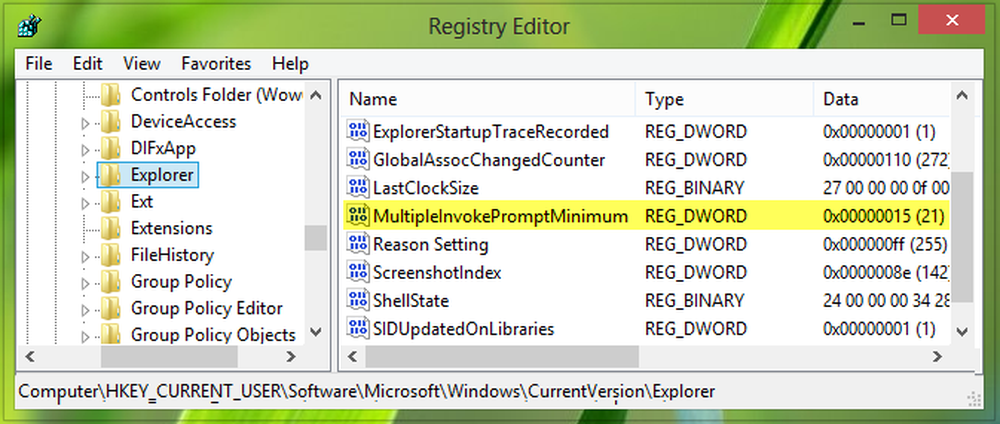Open the File menu
This screenshot has height=424, width=1000.
point(39,64)
